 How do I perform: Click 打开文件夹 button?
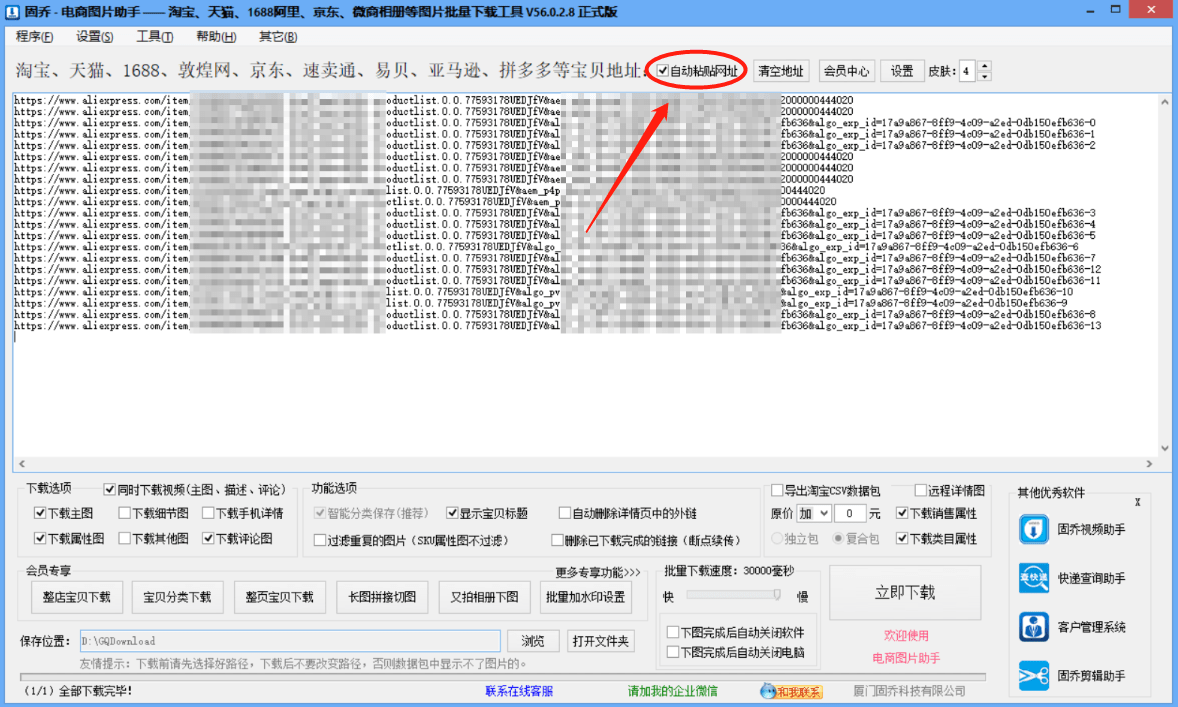coord(600,641)
